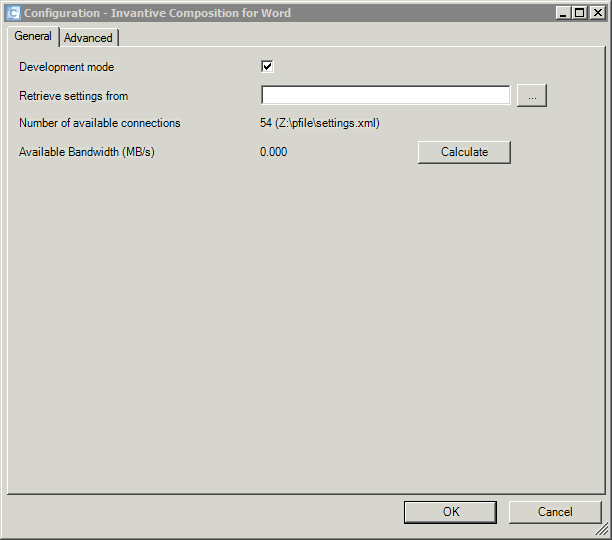Viewport: 612px width, 540px height.
Task: Open the browse (...) button for settings file
Action: 532,95
